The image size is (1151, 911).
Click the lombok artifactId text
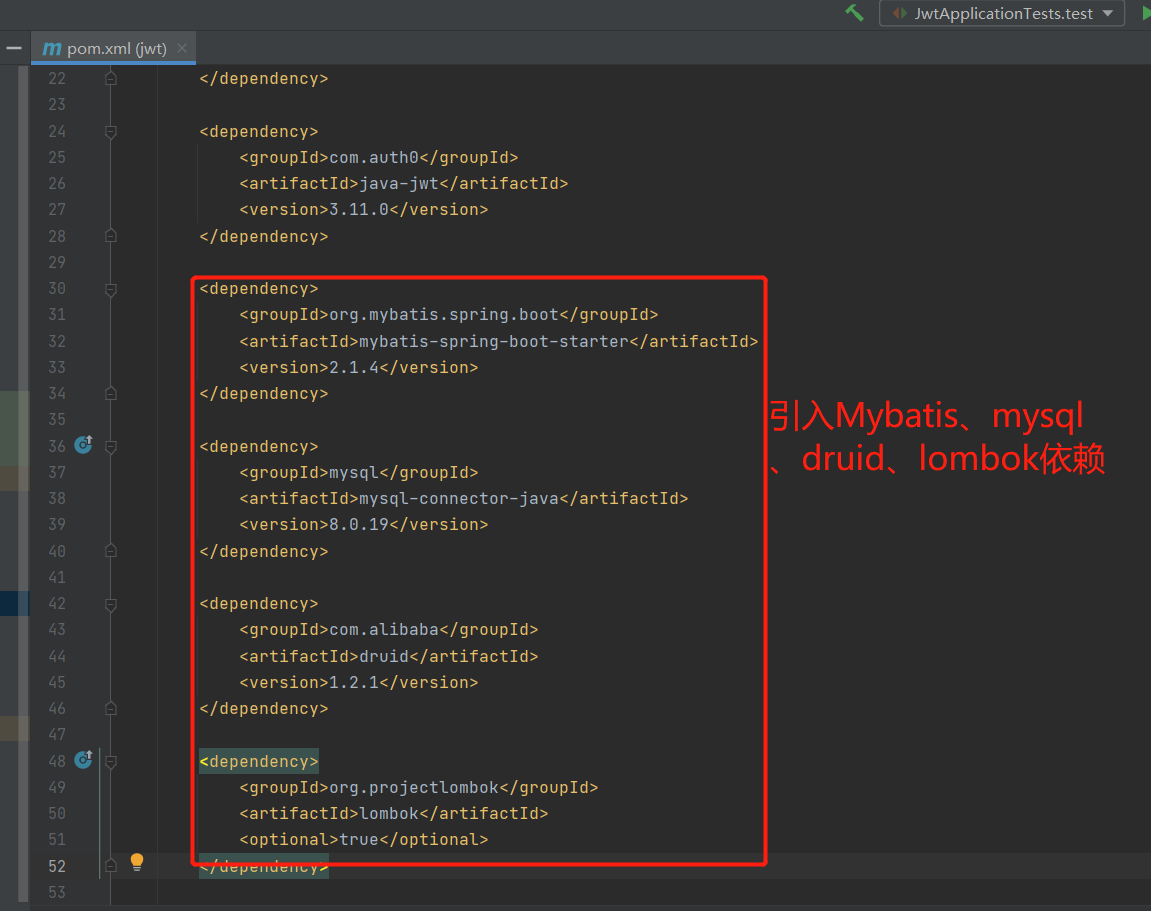click(x=388, y=813)
